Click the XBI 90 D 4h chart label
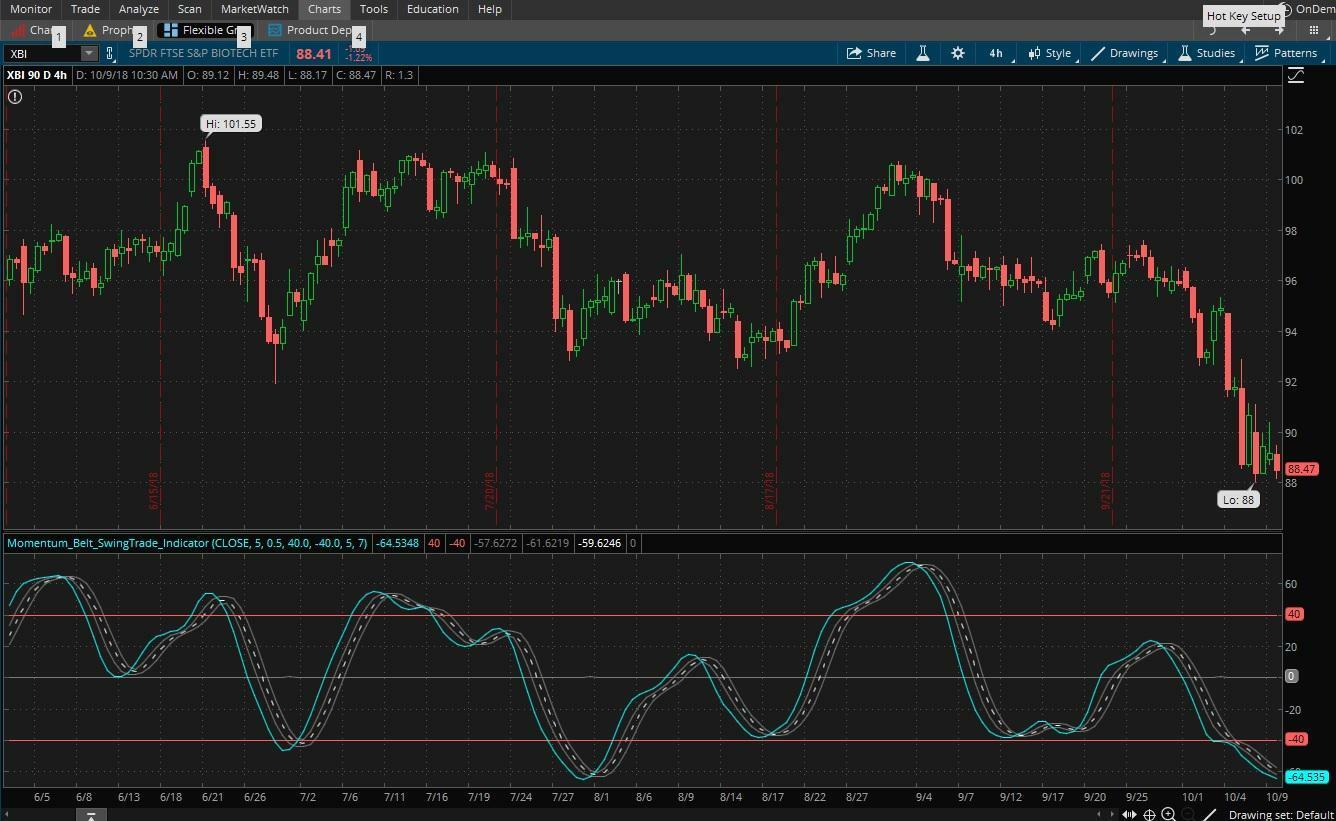The width and height of the screenshot is (1336, 821). coord(37,75)
